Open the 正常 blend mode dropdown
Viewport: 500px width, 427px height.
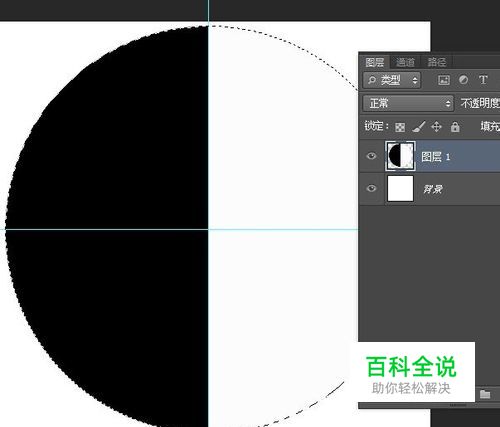(408, 103)
